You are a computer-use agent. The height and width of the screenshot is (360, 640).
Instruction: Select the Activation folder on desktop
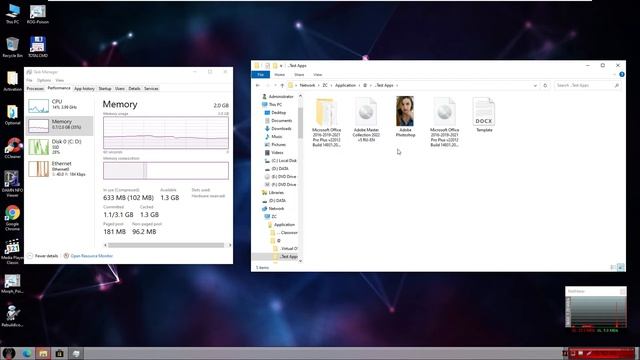coord(12,81)
